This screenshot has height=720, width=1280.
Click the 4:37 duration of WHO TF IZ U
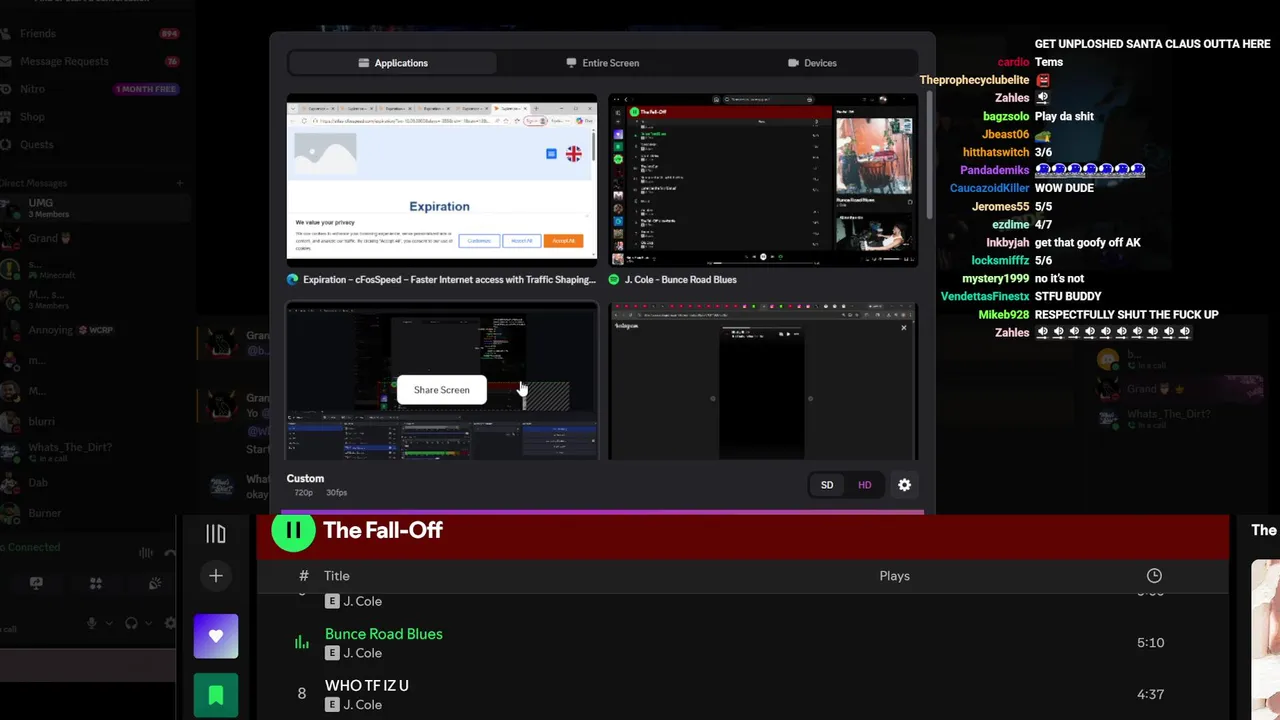pyautogui.click(x=1150, y=694)
